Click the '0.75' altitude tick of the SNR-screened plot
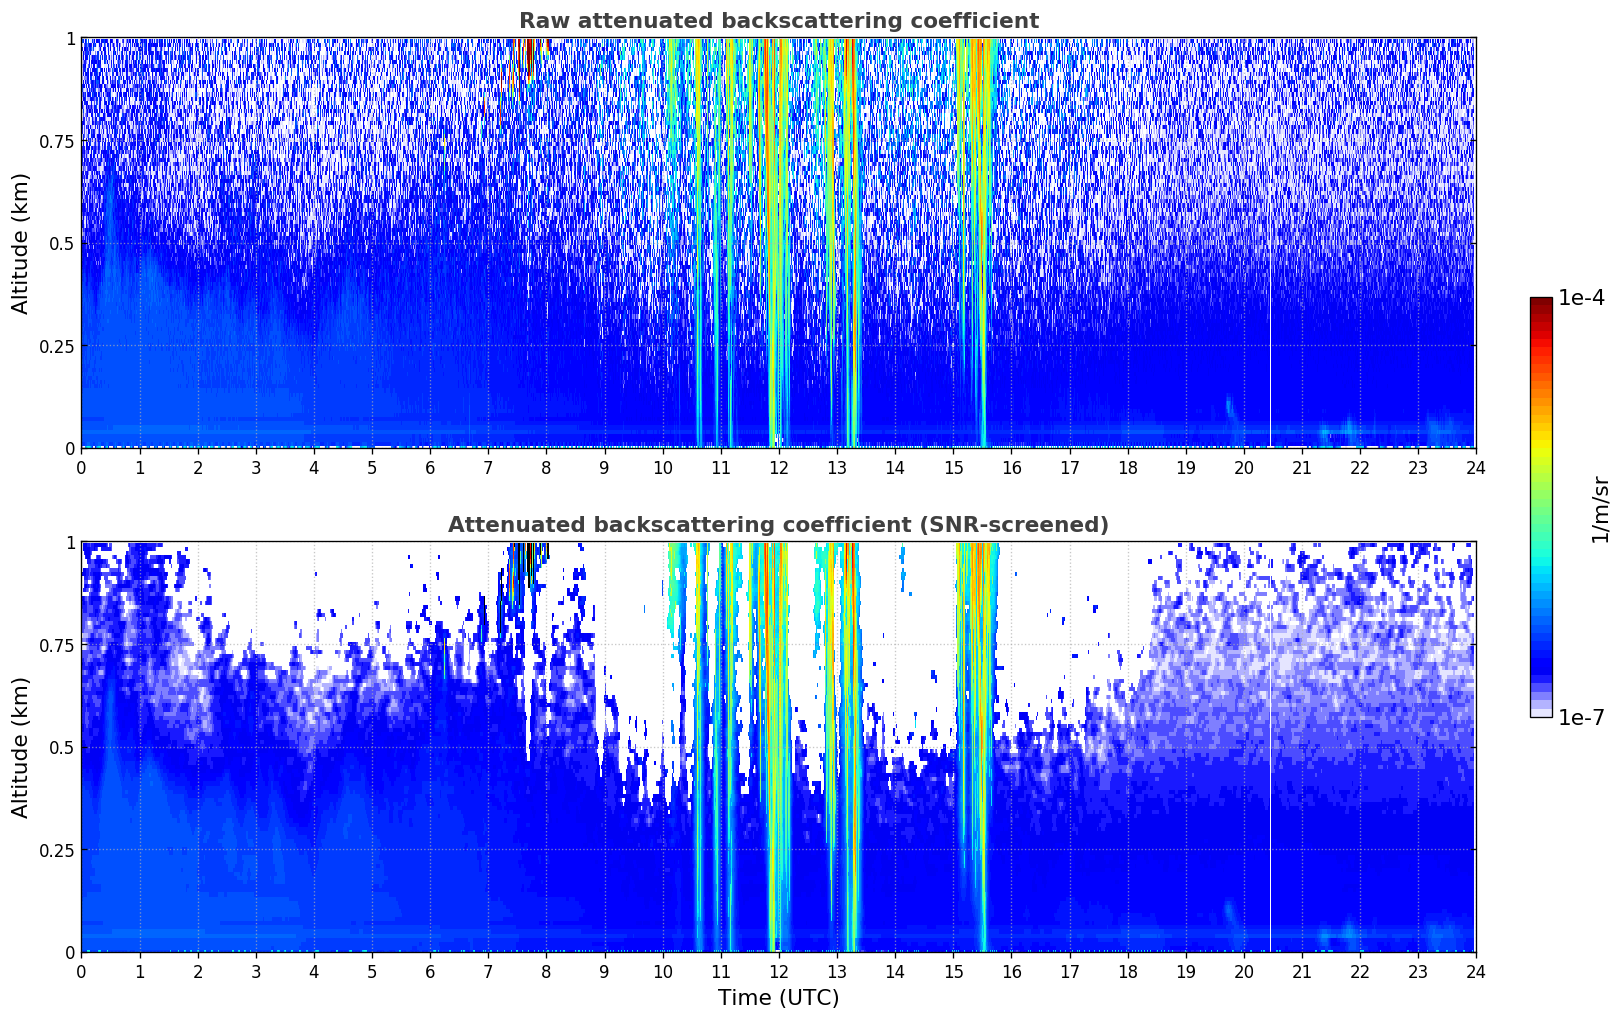Viewport: 1621px width, 1020px height. coord(57,645)
